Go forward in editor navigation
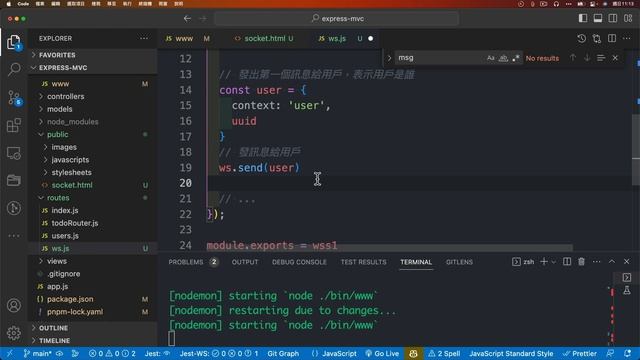The height and width of the screenshot is (360, 640). 203,18
